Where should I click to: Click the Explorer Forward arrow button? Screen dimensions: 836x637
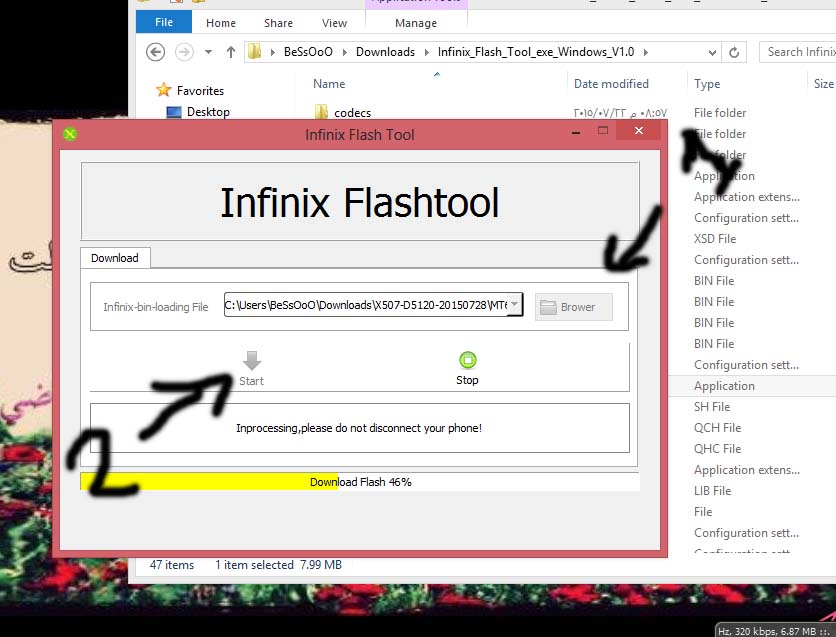(x=184, y=52)
